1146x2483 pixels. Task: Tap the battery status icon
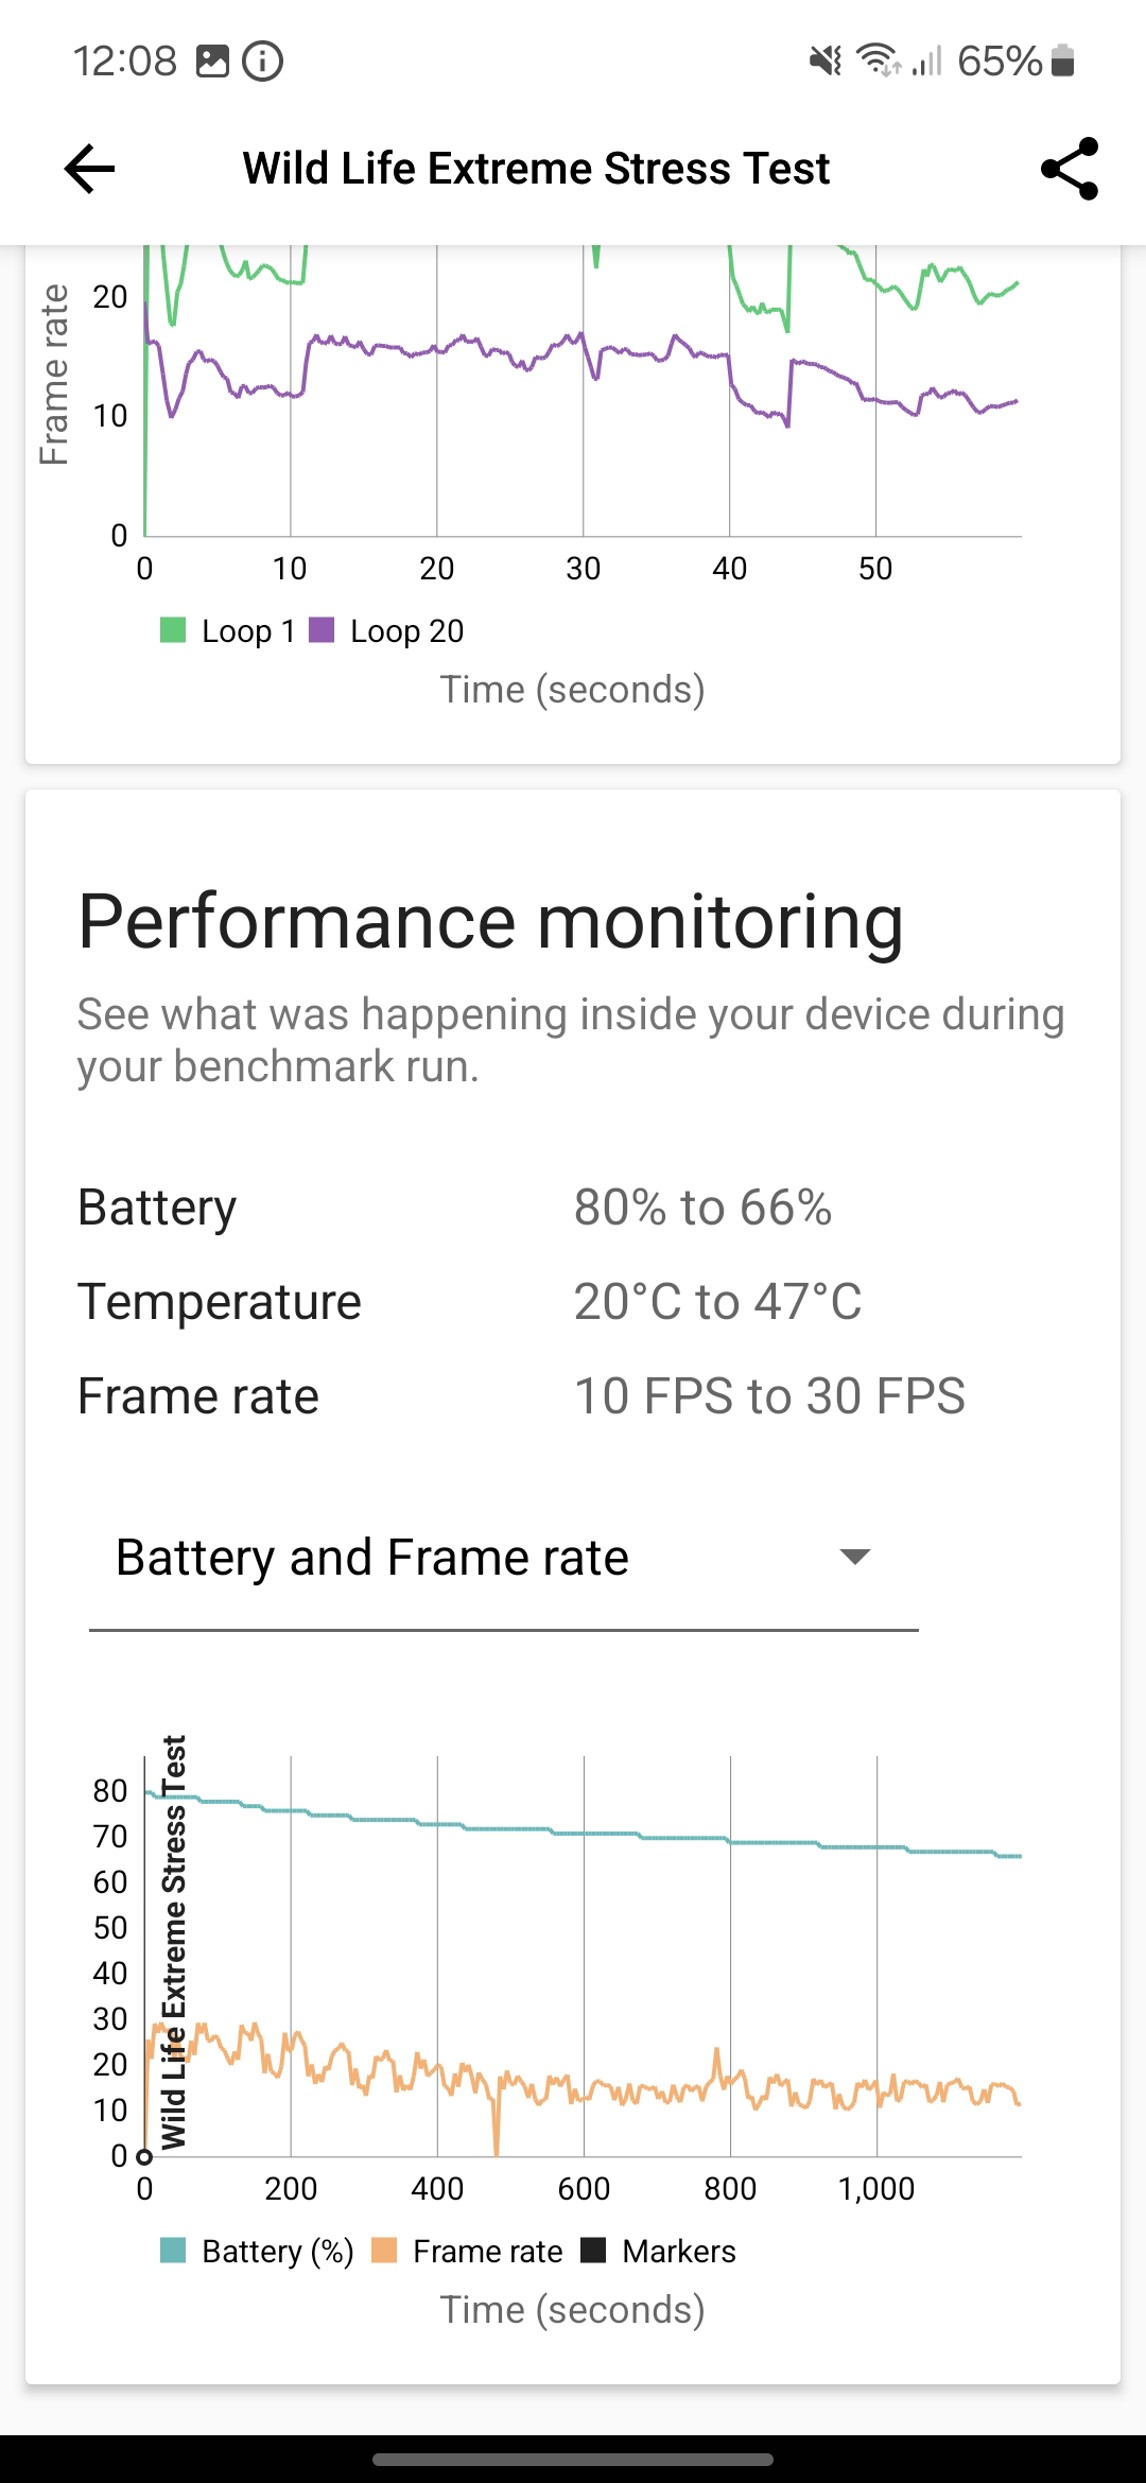click(1063, 61)
